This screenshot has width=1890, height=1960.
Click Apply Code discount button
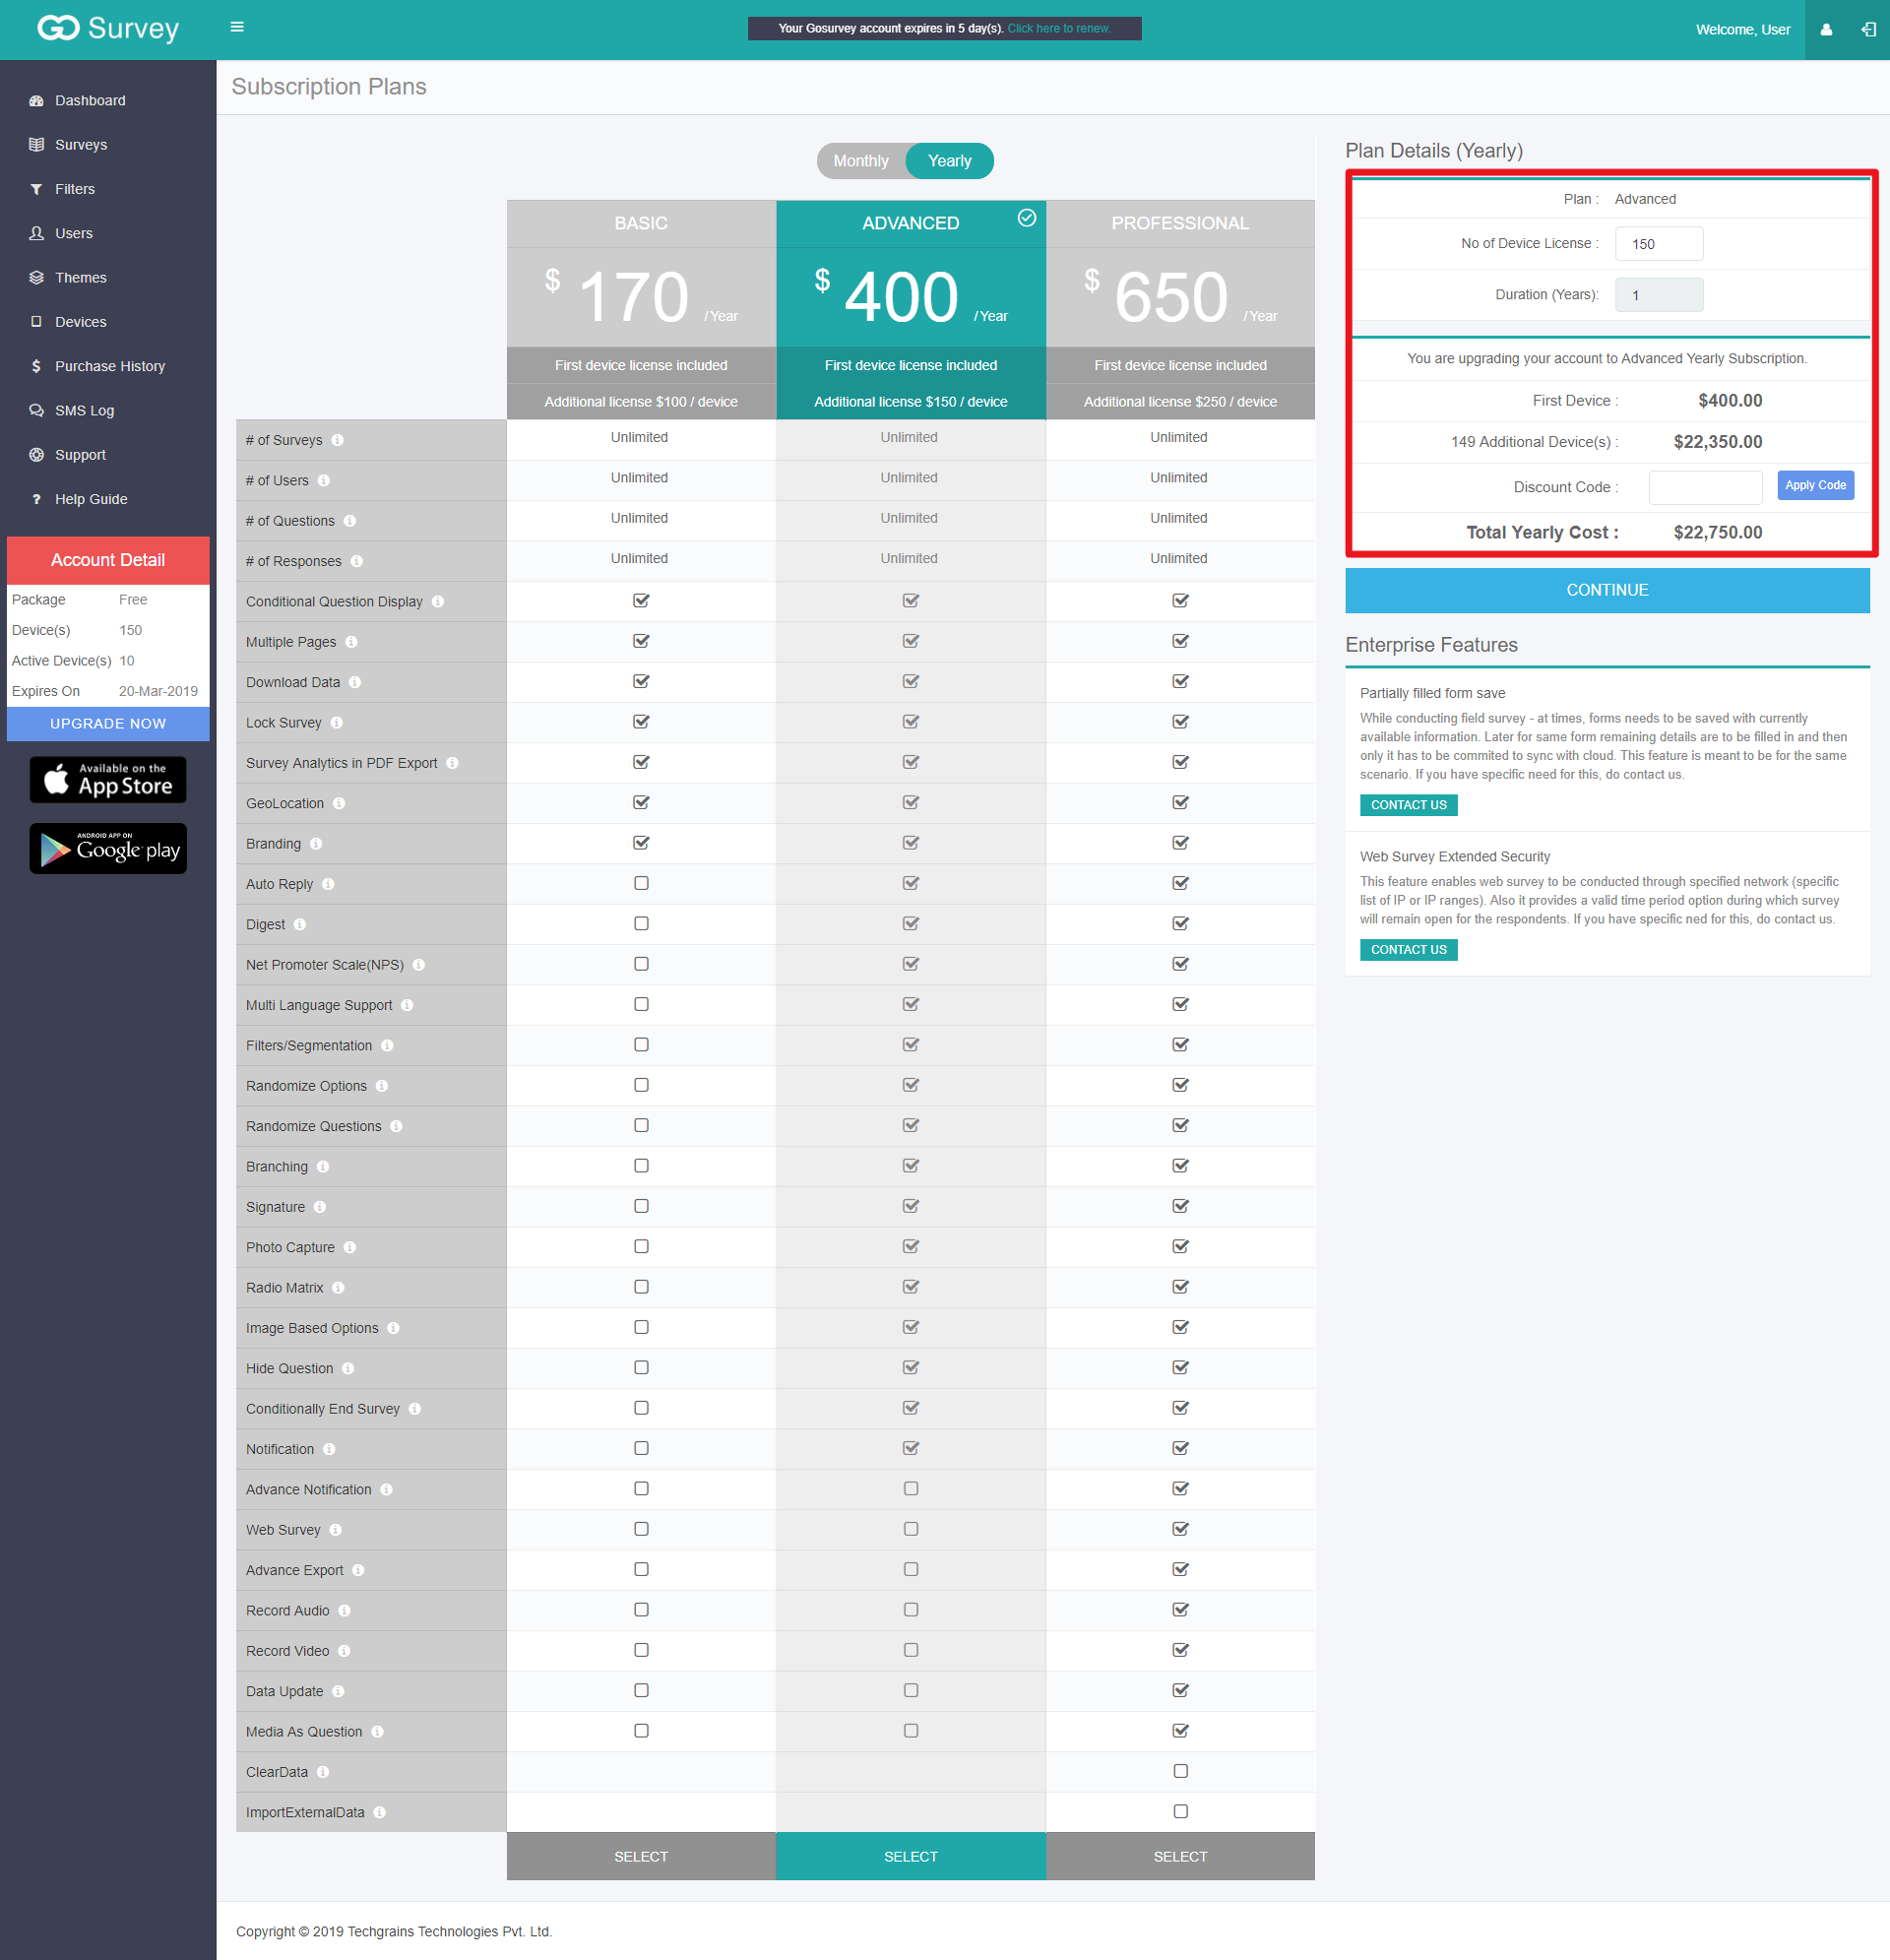[x=1815, y=484]
